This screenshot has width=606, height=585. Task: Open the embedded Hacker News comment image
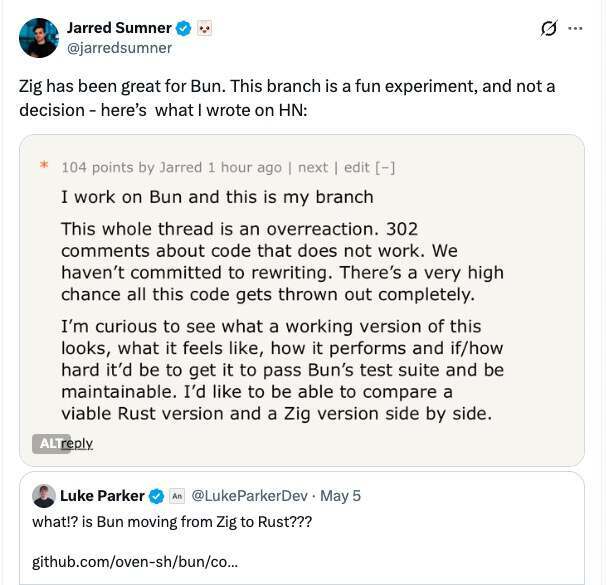click(x=302, y=300)
